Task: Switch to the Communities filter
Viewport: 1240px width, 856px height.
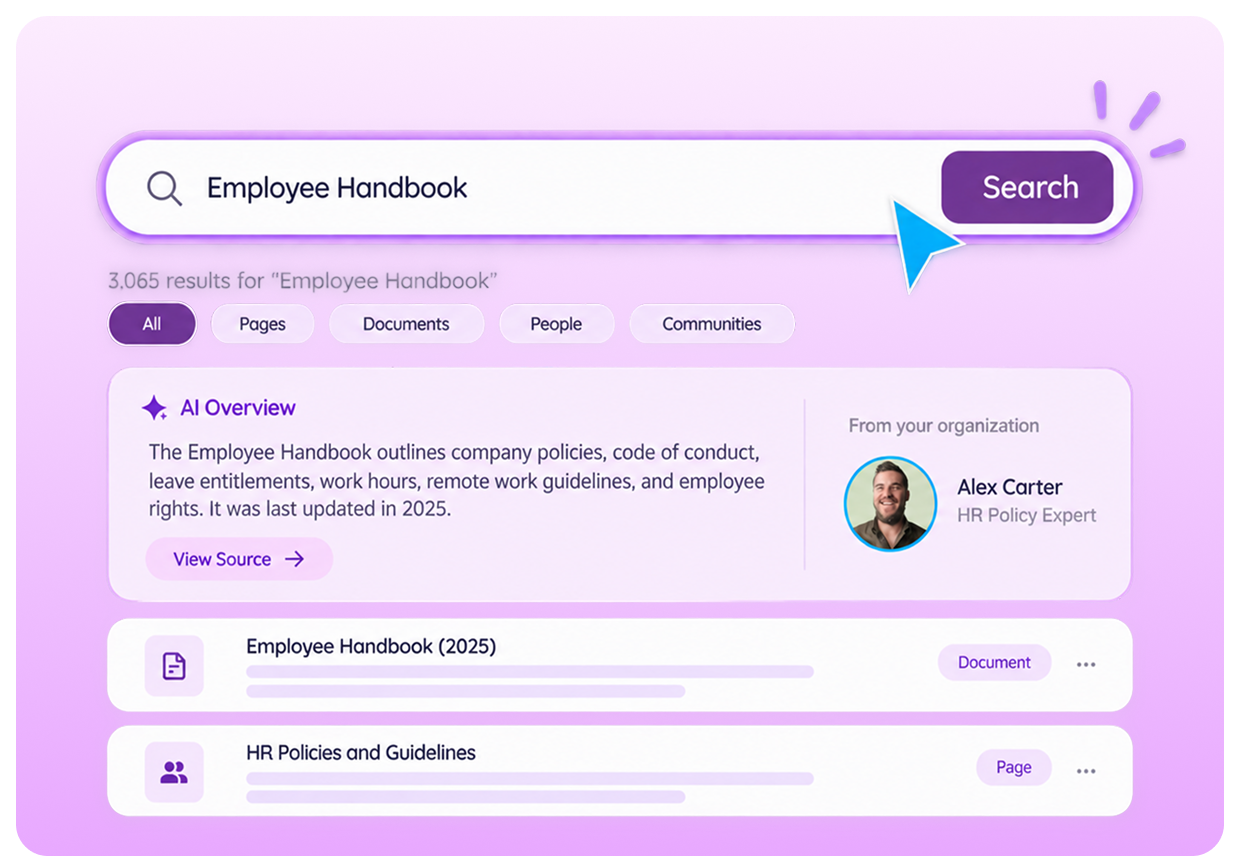Action: tap(711, 324)
